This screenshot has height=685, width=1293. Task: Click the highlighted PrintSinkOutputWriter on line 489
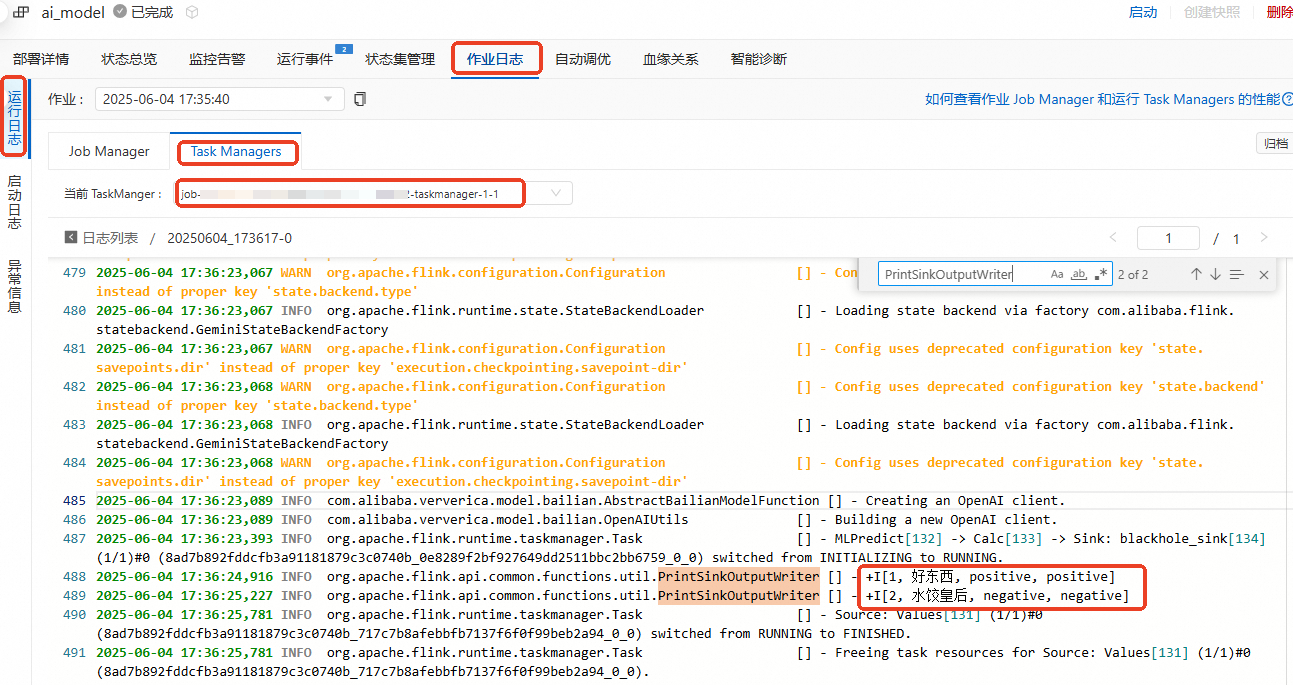coord(738,596)
